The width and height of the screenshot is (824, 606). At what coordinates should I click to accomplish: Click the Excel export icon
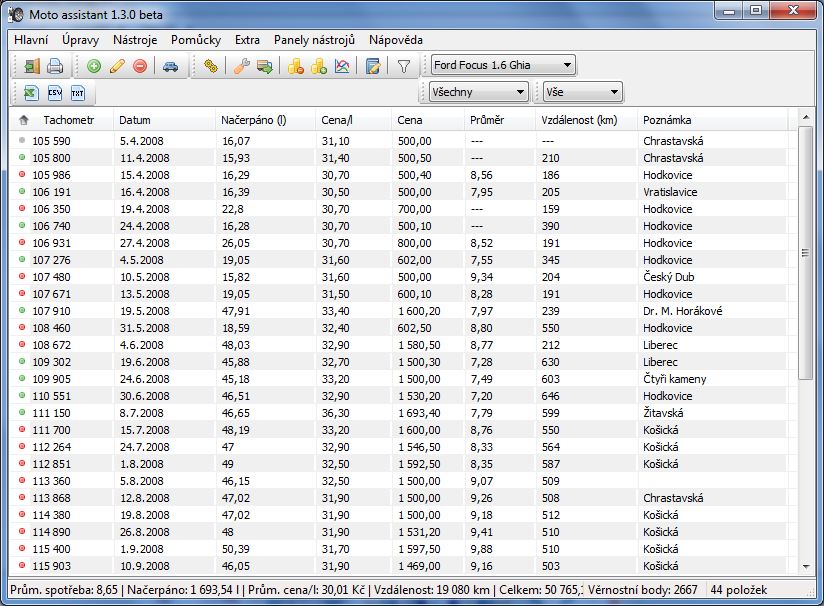pyautogui.click(x=32, y=93)
